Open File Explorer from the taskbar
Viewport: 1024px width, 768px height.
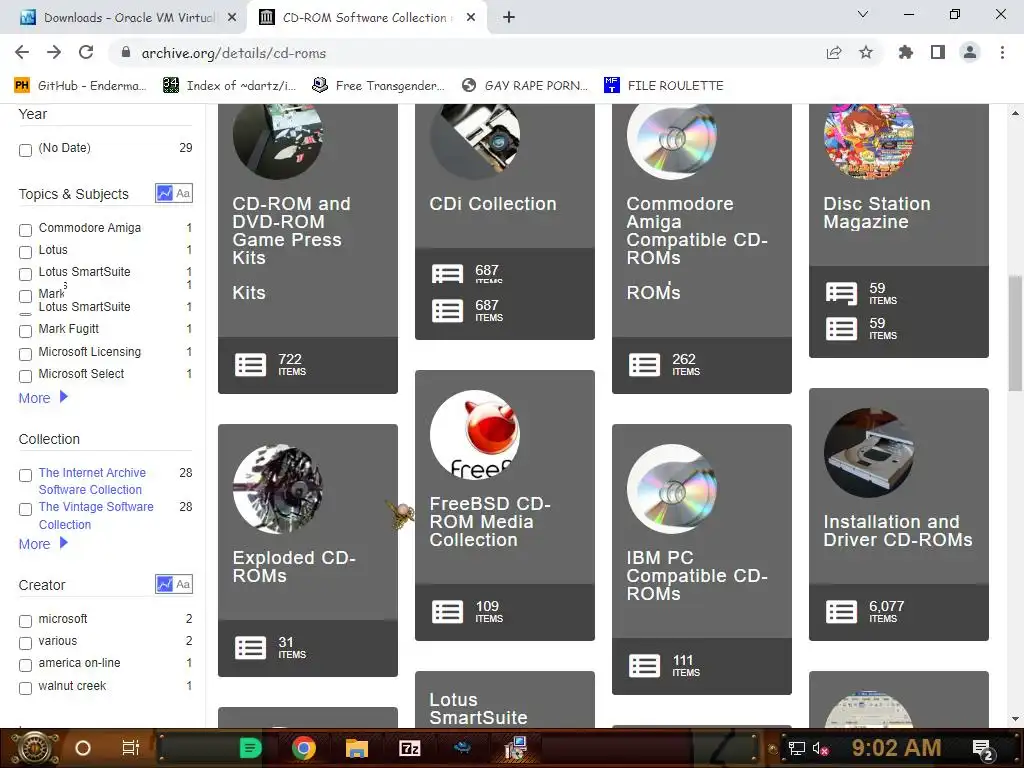pos(357,748)
